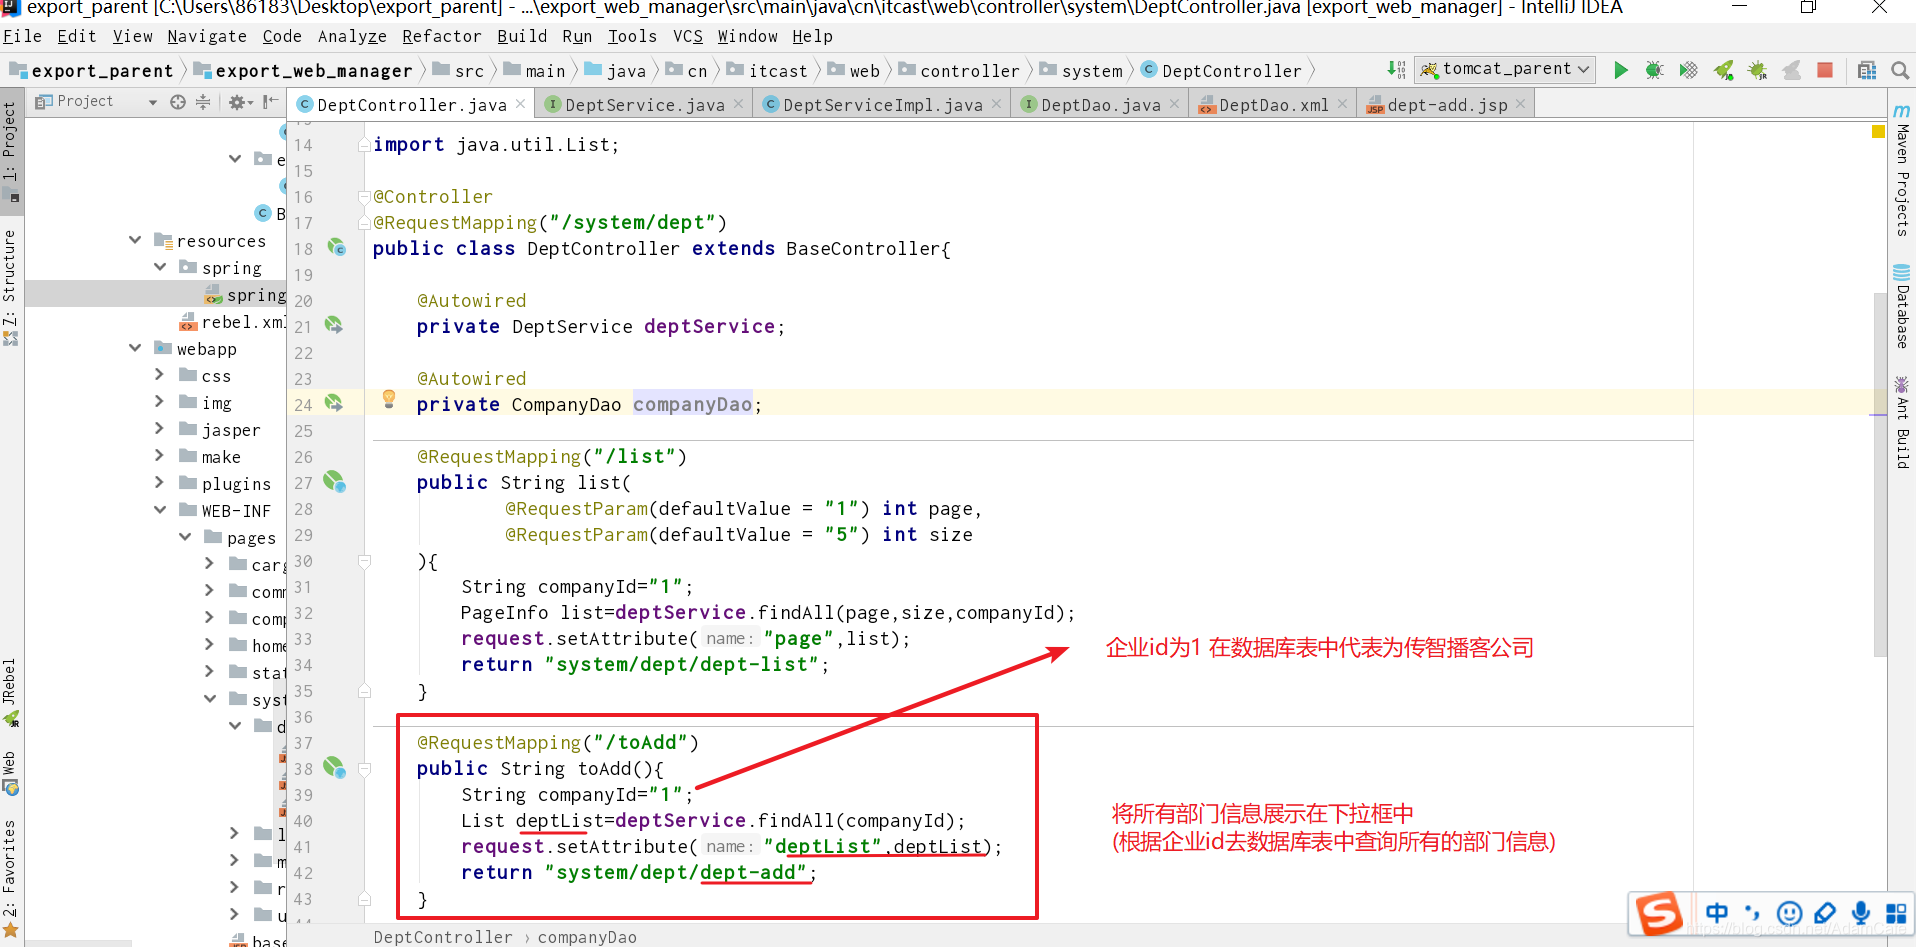
Task: Stop the running process with red square
Action: click(x=1825, y=70)
